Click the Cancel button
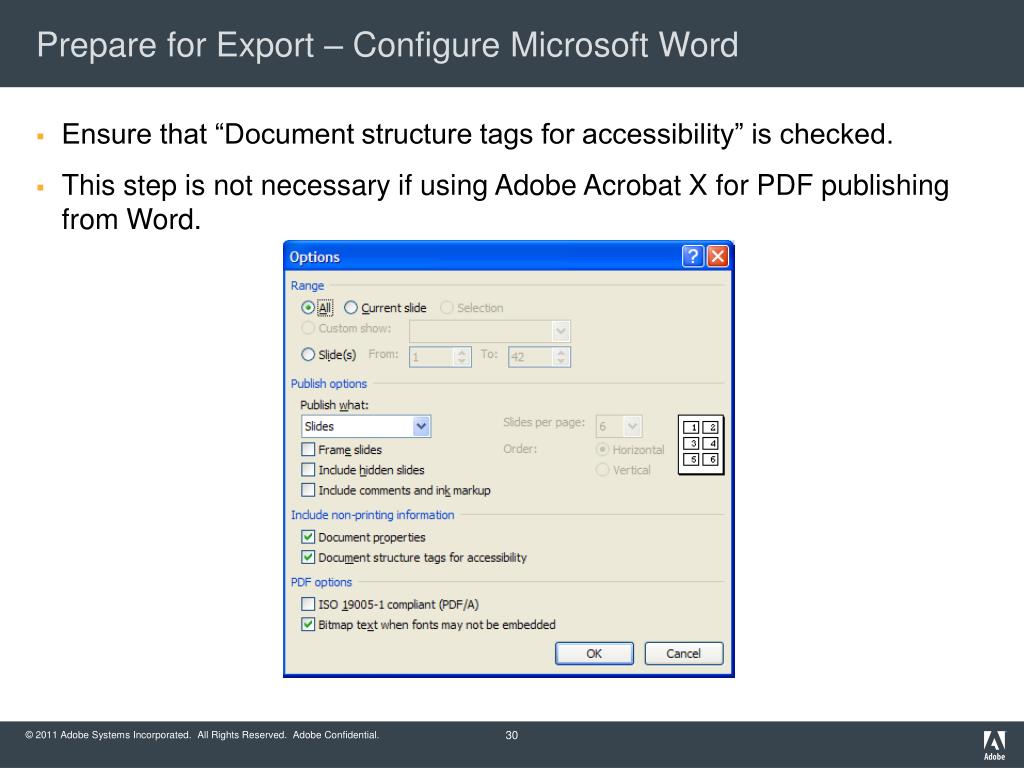The image size is (1024, 768). point(684,654)
